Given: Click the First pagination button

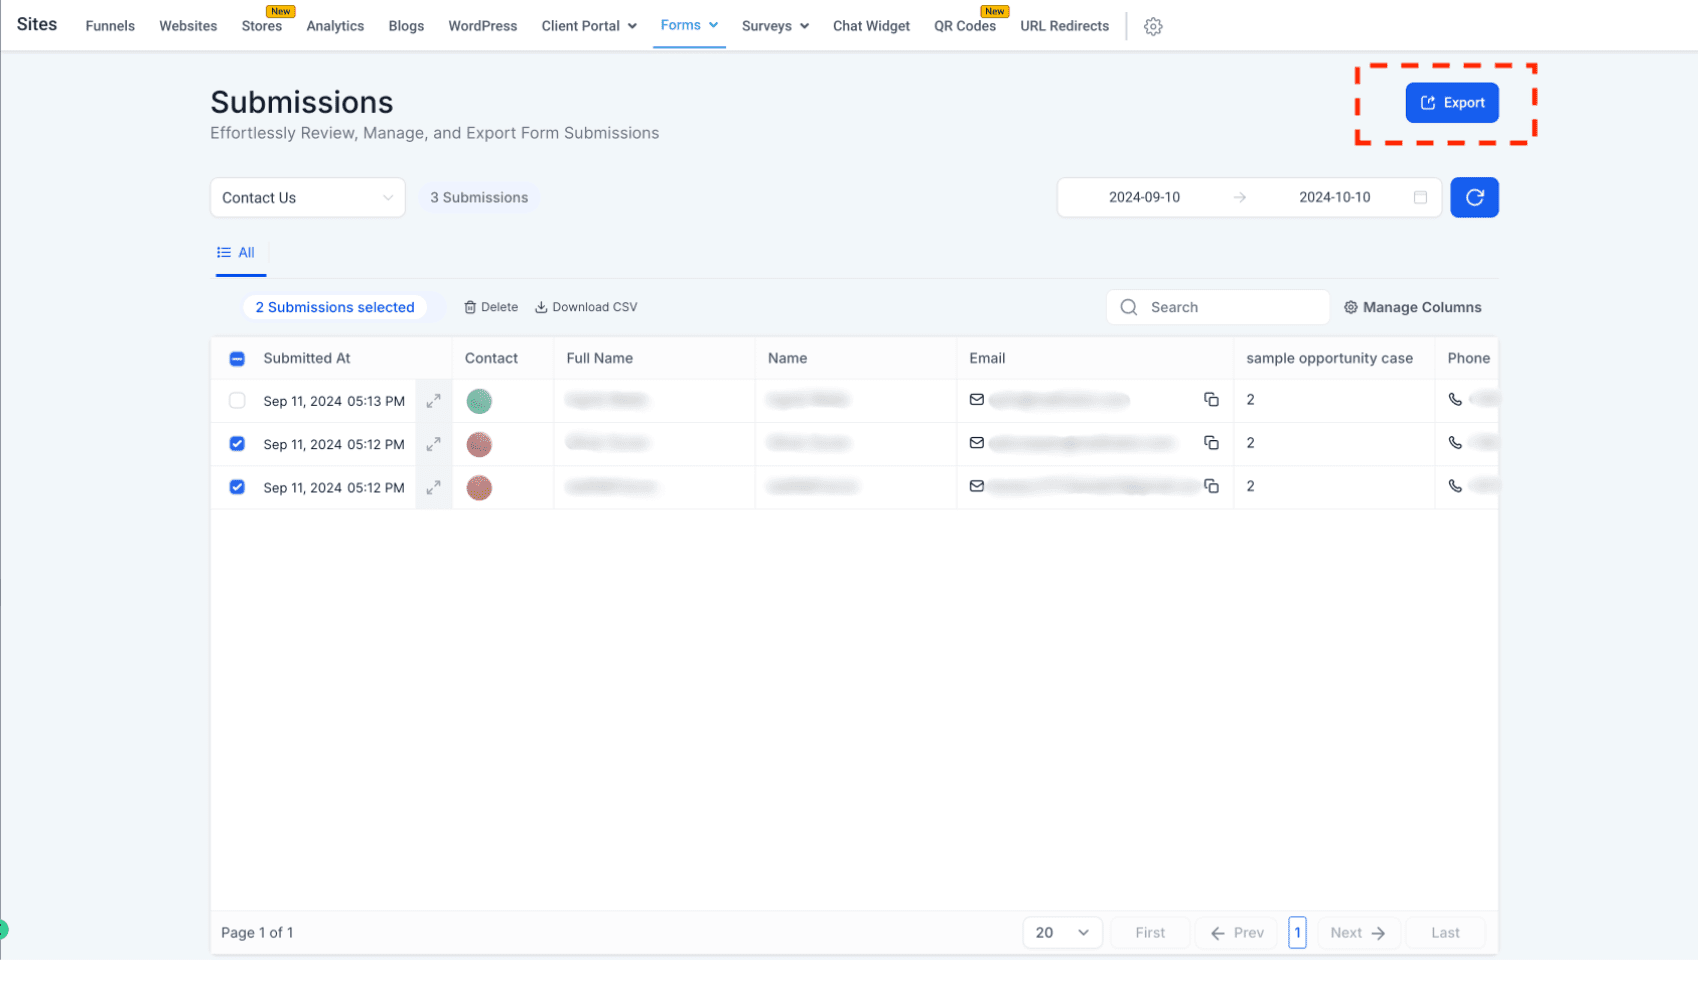Looking at the screenshot, I should tap(1150, 932).
